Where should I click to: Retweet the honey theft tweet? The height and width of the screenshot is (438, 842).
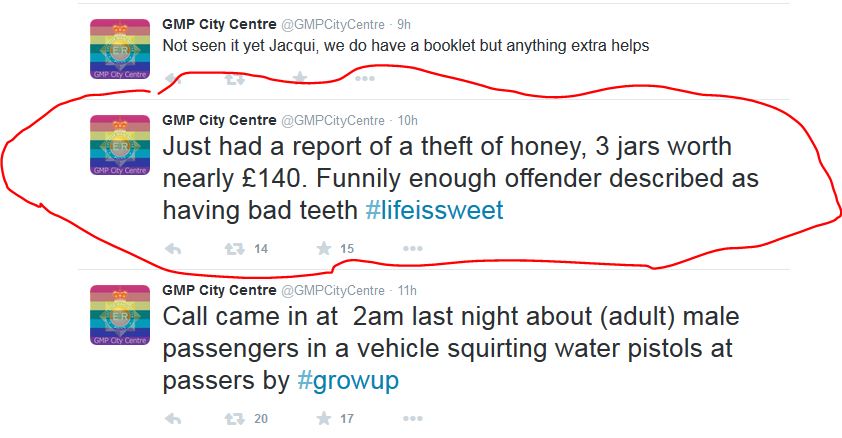point(233,249)
